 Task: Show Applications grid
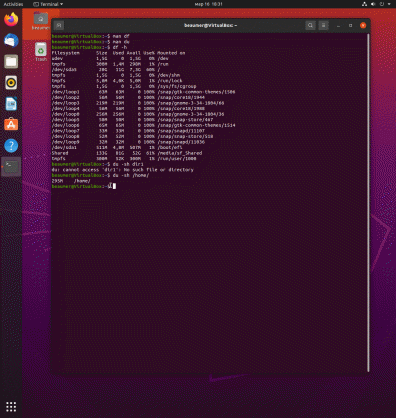(x=11, y=407)
